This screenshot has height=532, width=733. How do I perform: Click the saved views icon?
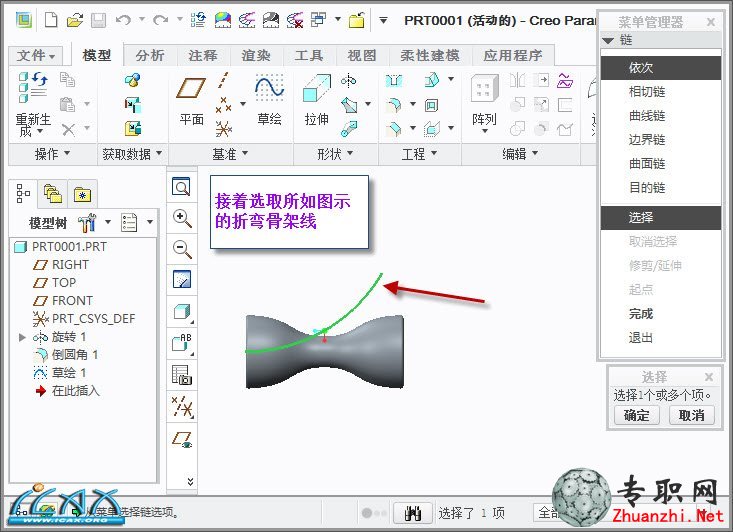[x=182, y=374]
